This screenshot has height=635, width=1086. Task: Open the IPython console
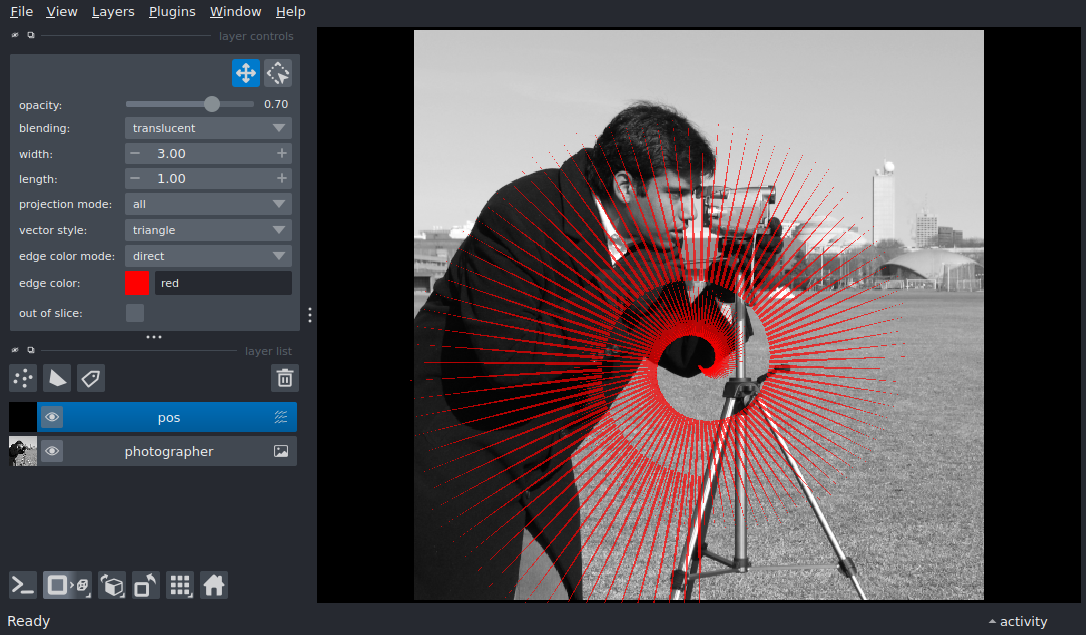point(23,585)
